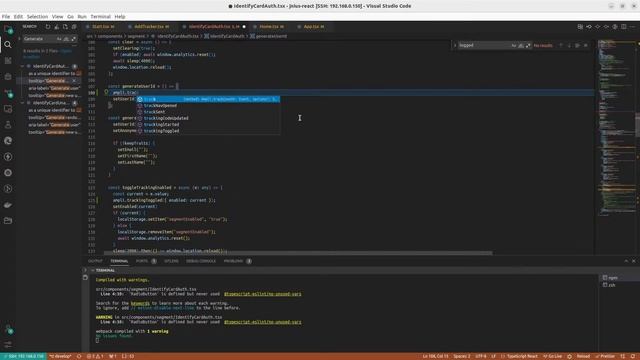Click Prettier in the status bar
The width and height of the screenshot is (640, 360).
605,356
